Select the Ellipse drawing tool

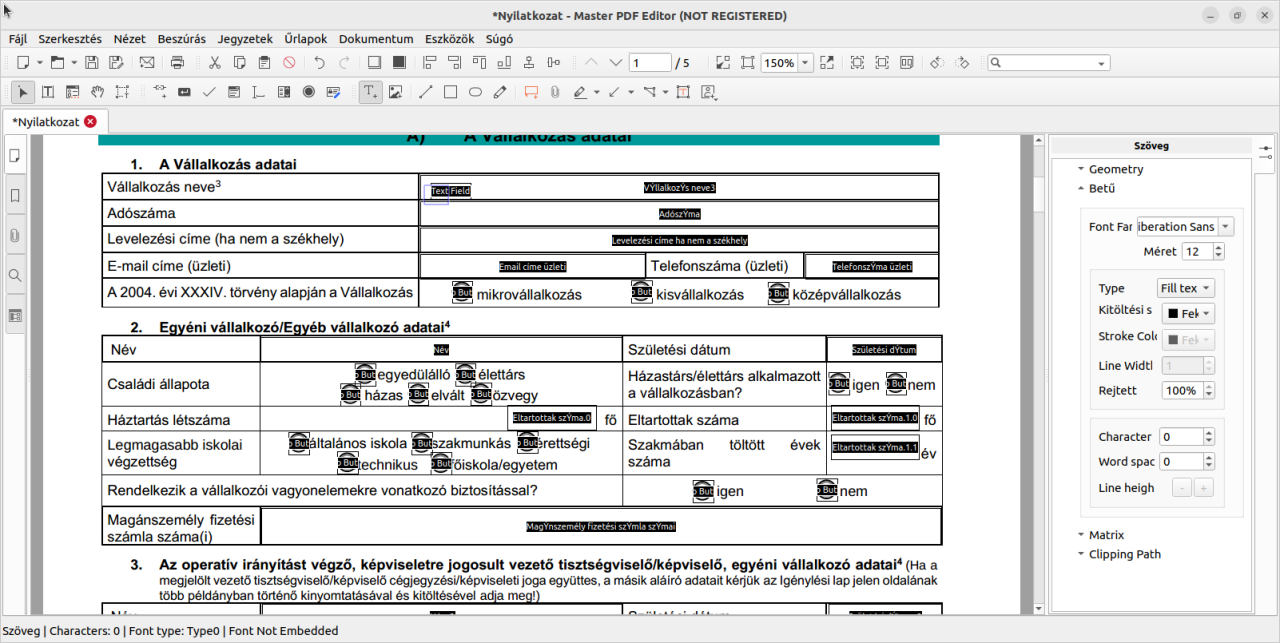475,92
